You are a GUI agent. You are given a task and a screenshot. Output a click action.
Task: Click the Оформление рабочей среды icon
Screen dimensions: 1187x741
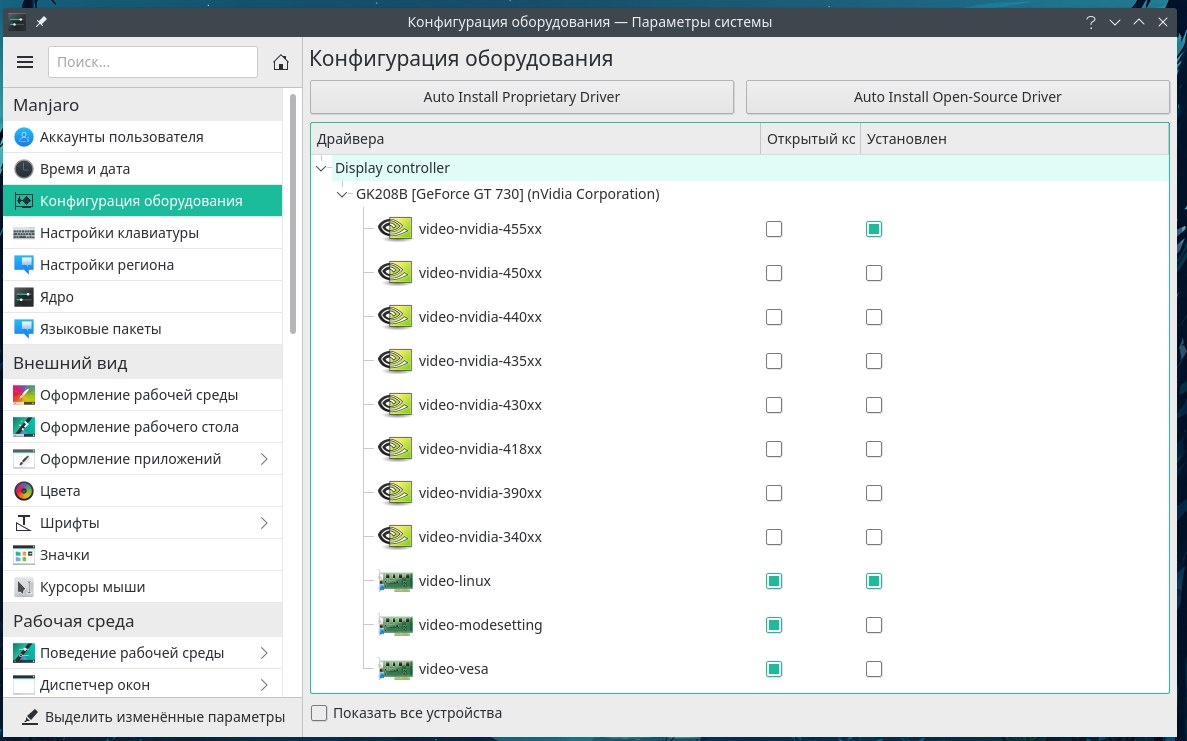(23, 395)
